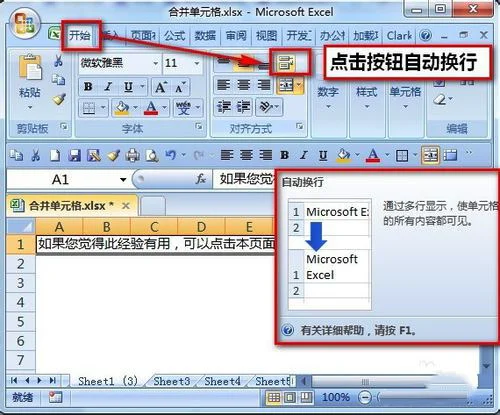Screen dimensions: 500x415
Task: Click the zoom out minus button
Action: (x=365, y=397)
